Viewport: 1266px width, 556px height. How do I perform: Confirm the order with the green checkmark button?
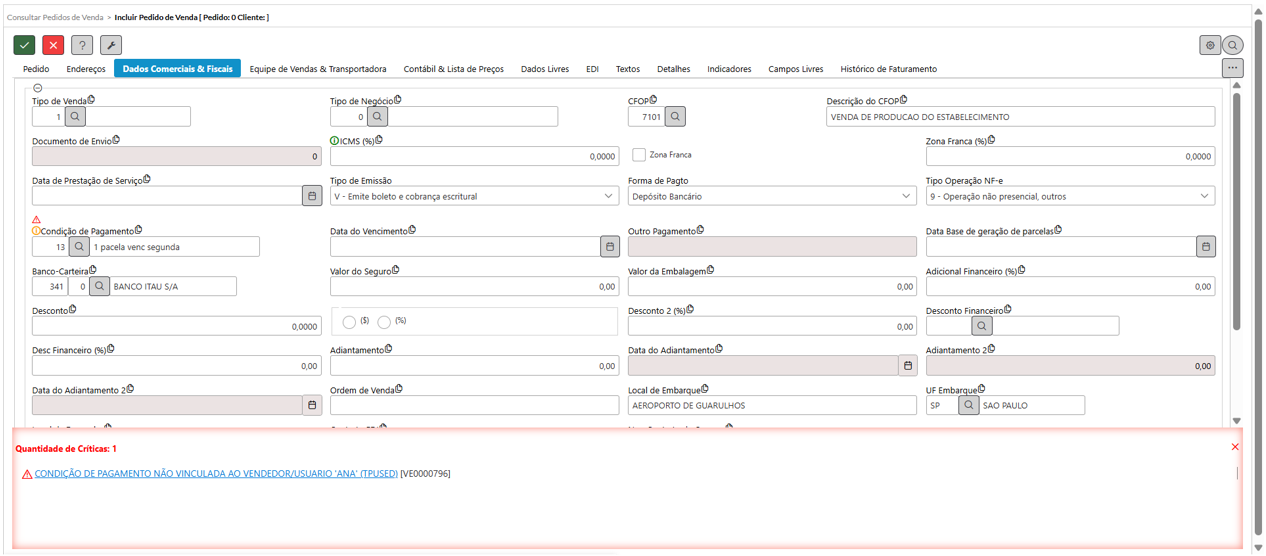point(25,45)
